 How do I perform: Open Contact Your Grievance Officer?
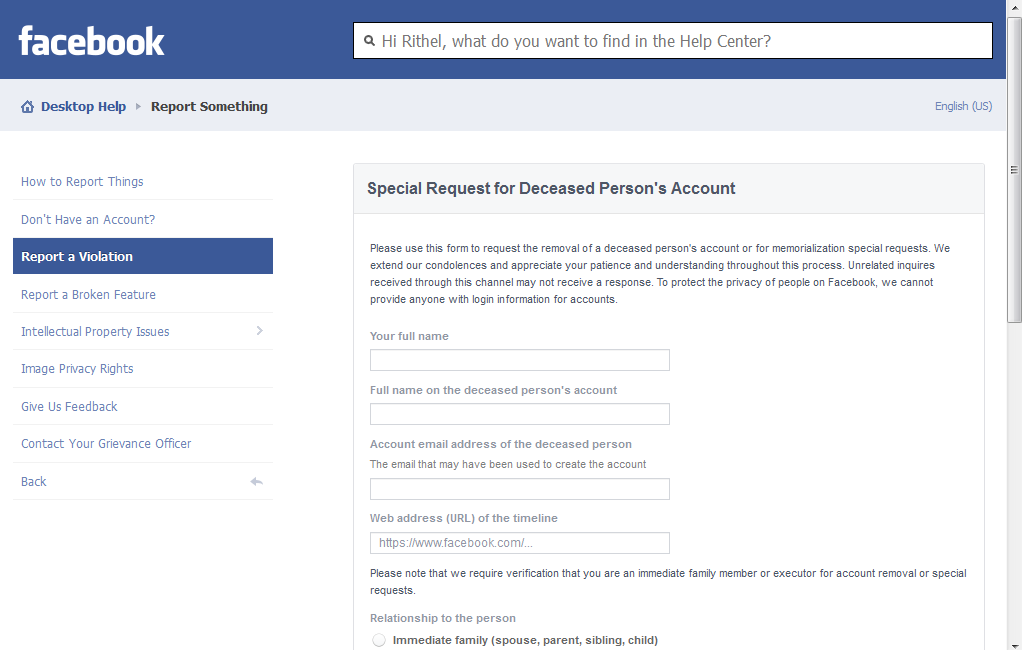(x=106, y=444)
